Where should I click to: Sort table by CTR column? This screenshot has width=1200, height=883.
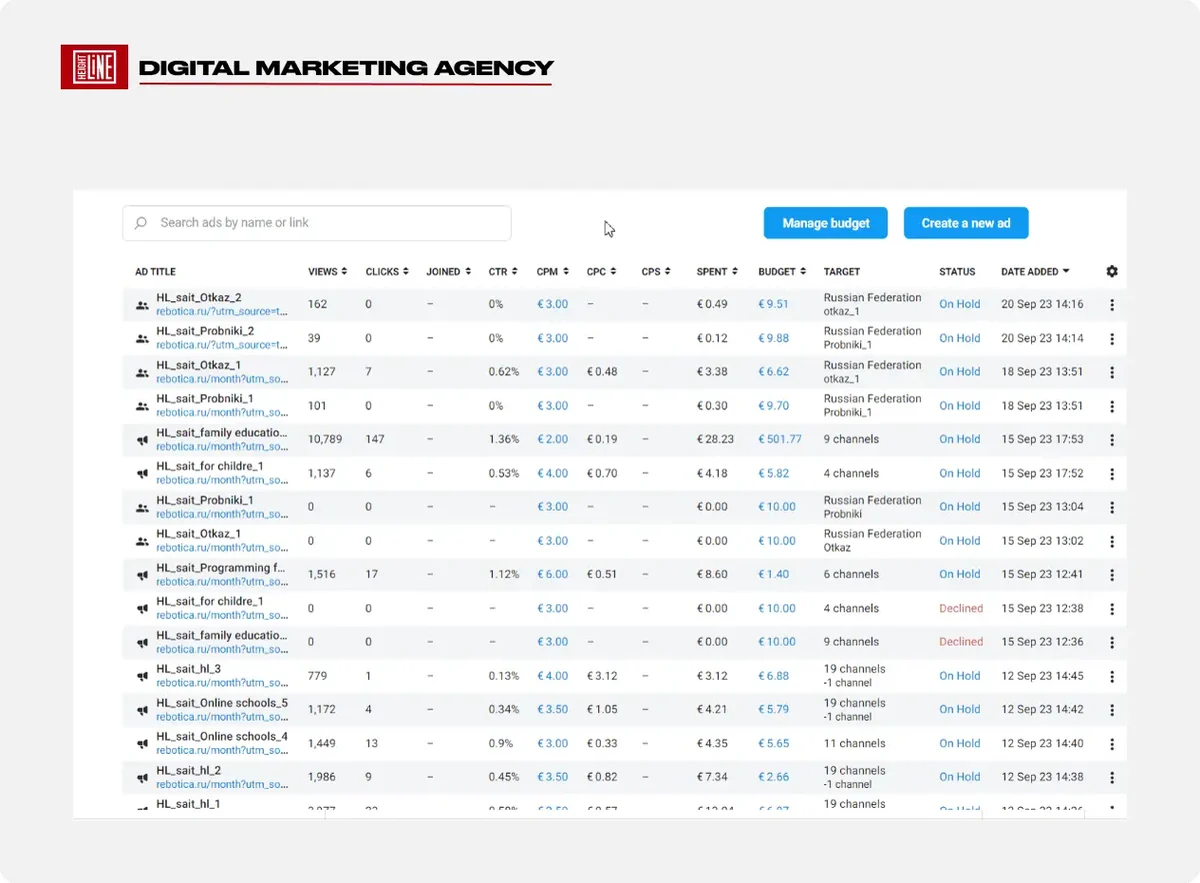pos(503,272)
